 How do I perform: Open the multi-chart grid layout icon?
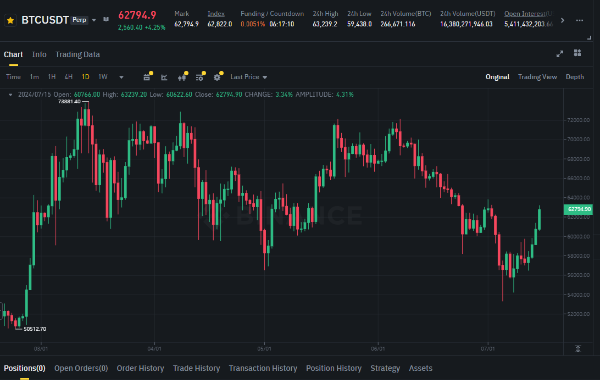[x=577, y=53]
